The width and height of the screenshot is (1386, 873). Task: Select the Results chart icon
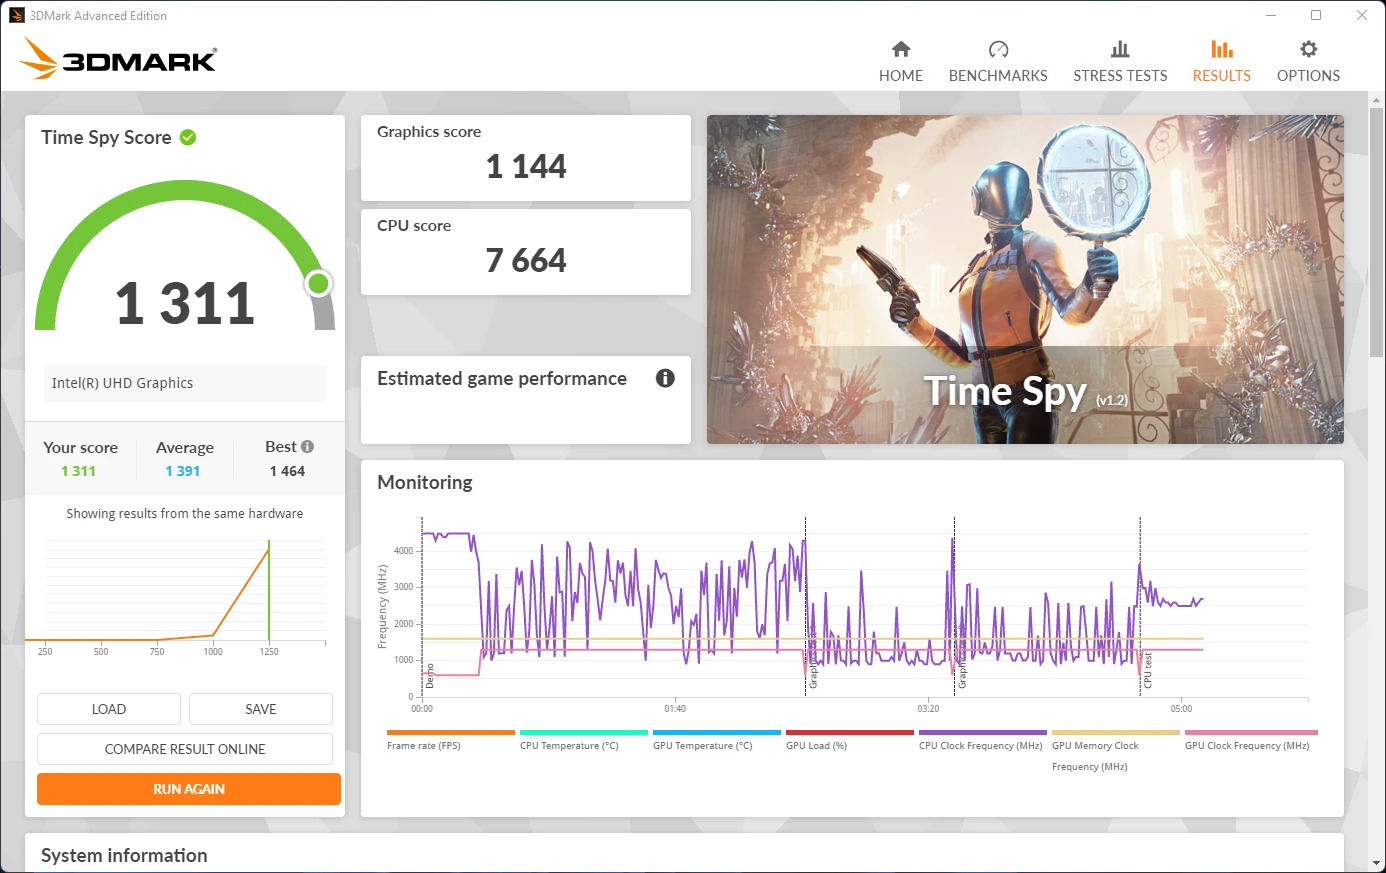coord(1222,49)
